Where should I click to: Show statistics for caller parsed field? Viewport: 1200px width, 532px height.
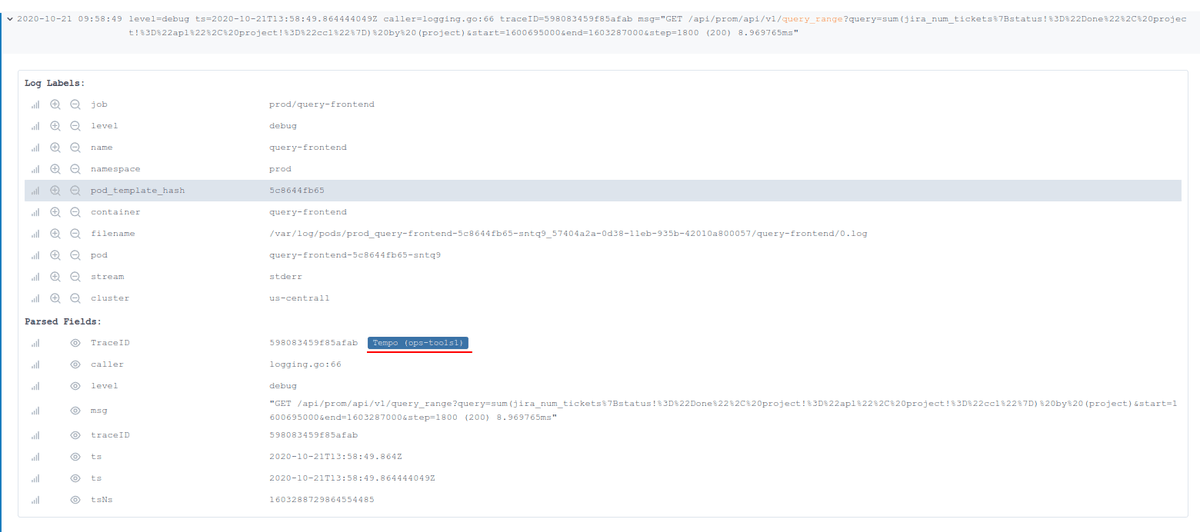coord(34,364)
